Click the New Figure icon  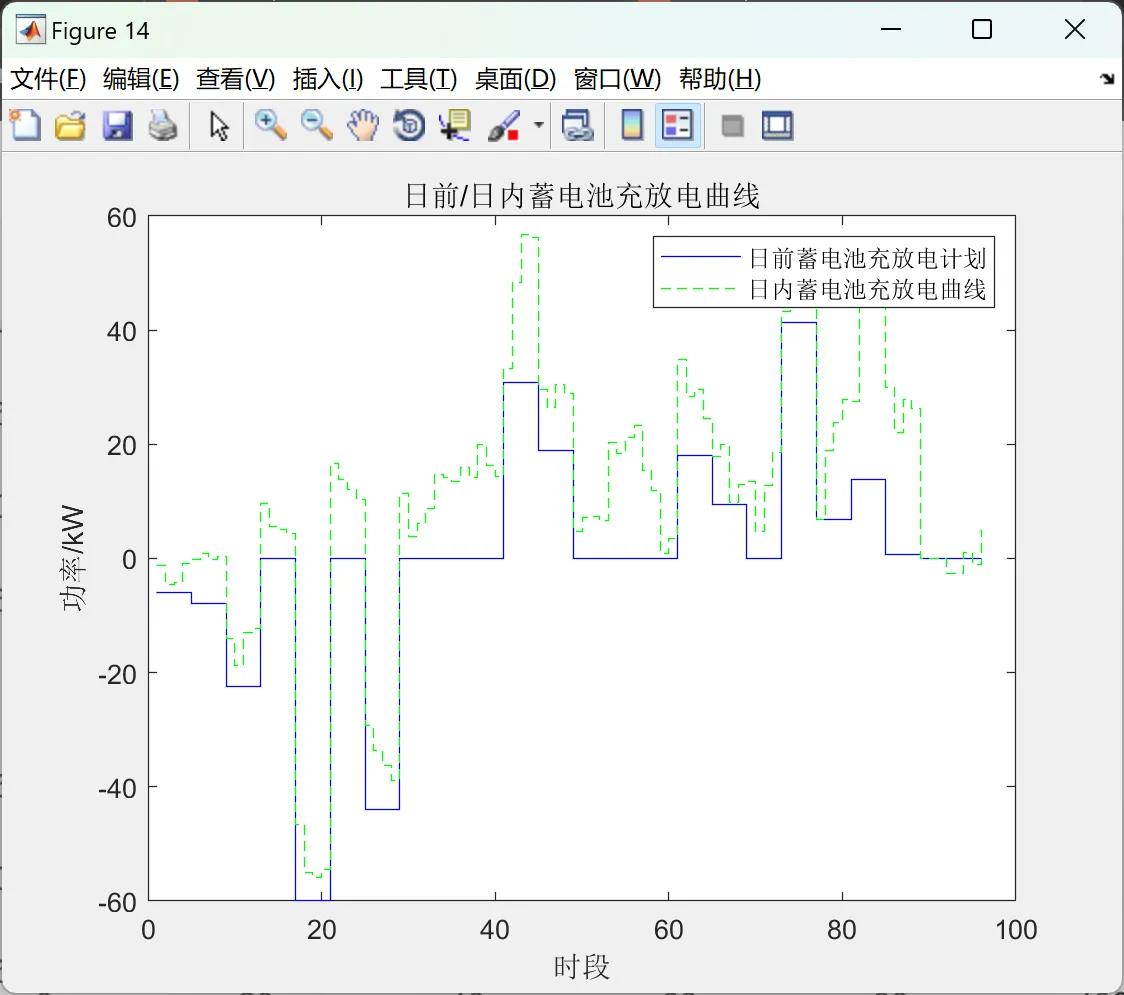pos(25,125)
